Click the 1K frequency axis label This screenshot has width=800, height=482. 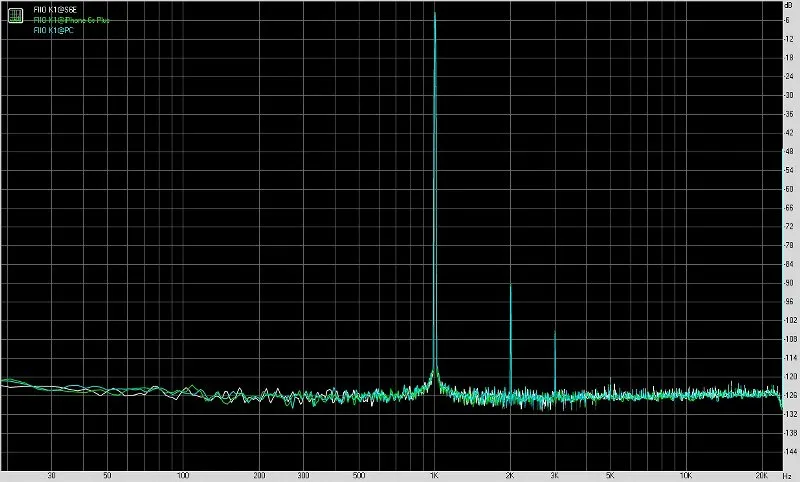434,475
